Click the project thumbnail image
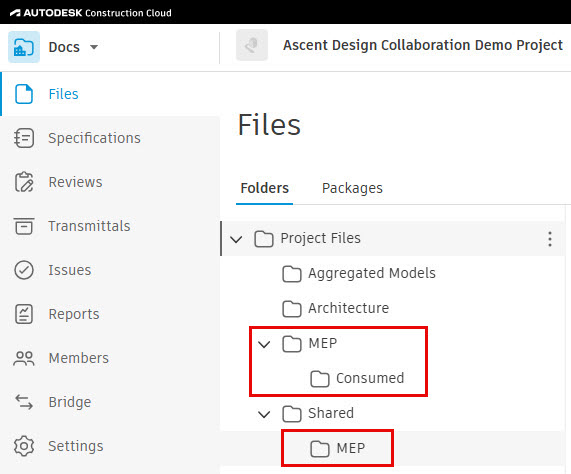The width and height of the screenshot is (571, 474). pyautogui.click(x=252, y=45)
